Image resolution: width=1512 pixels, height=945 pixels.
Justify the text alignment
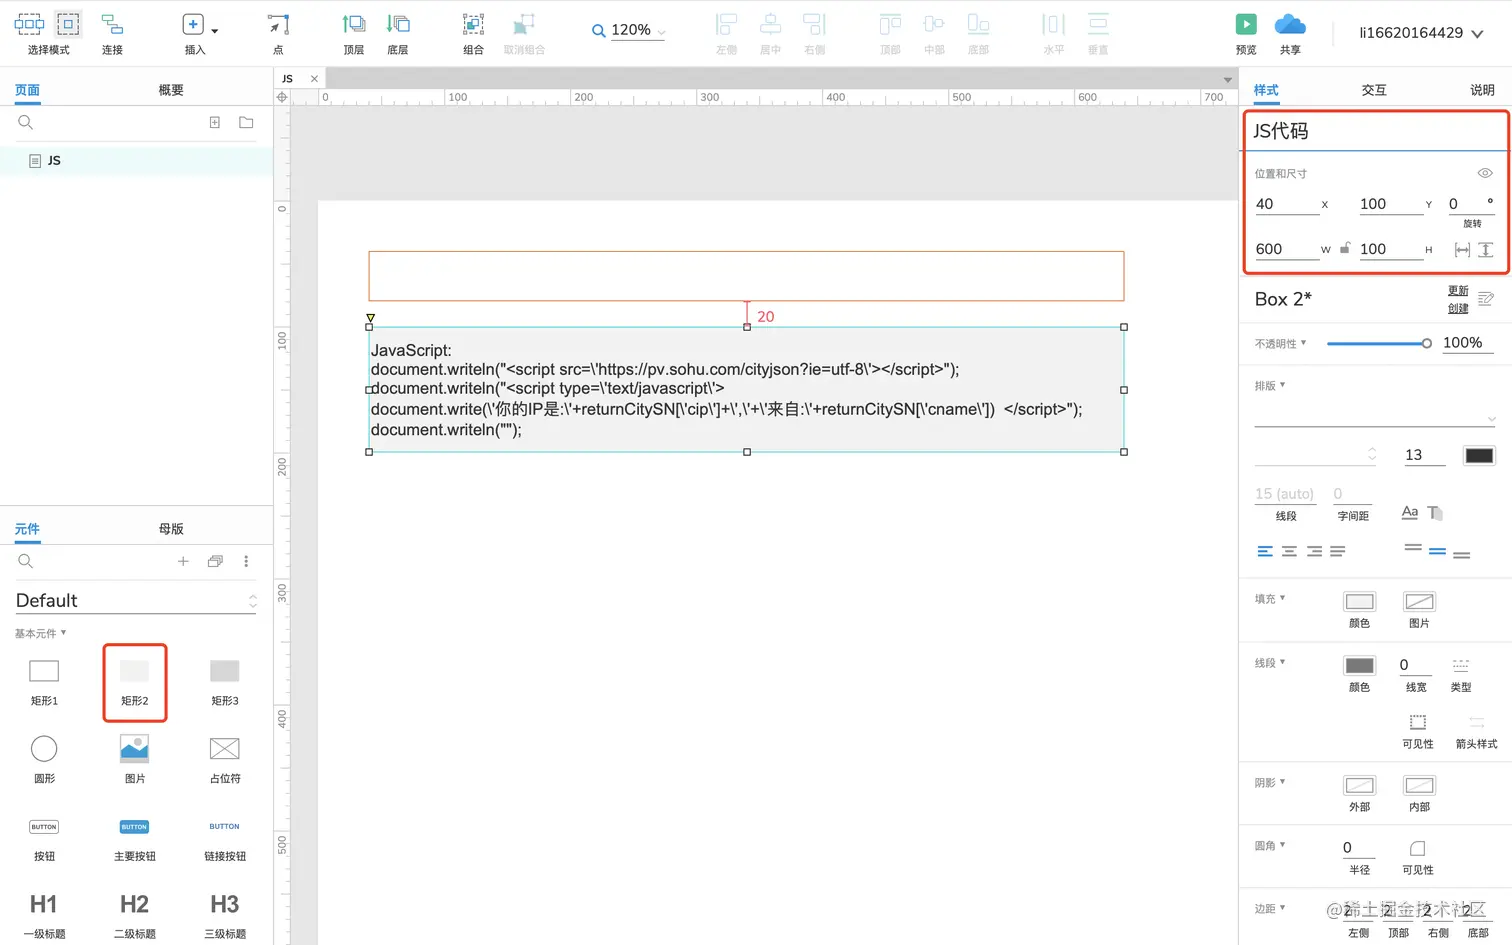point(1338,551)
